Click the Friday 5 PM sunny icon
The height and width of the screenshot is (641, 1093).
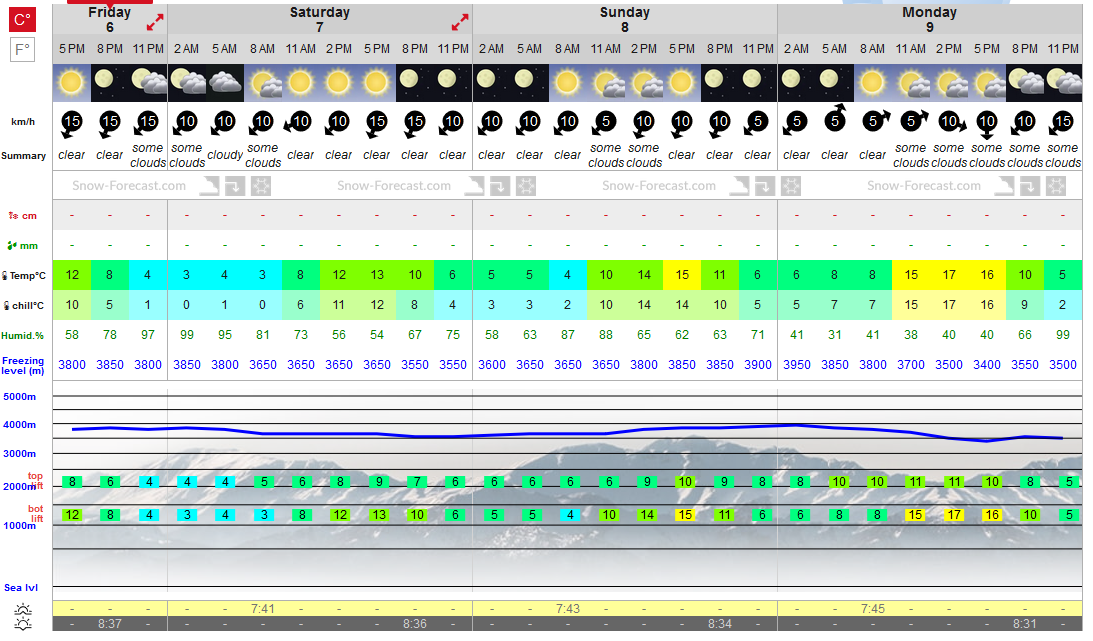tap(72, 83)
